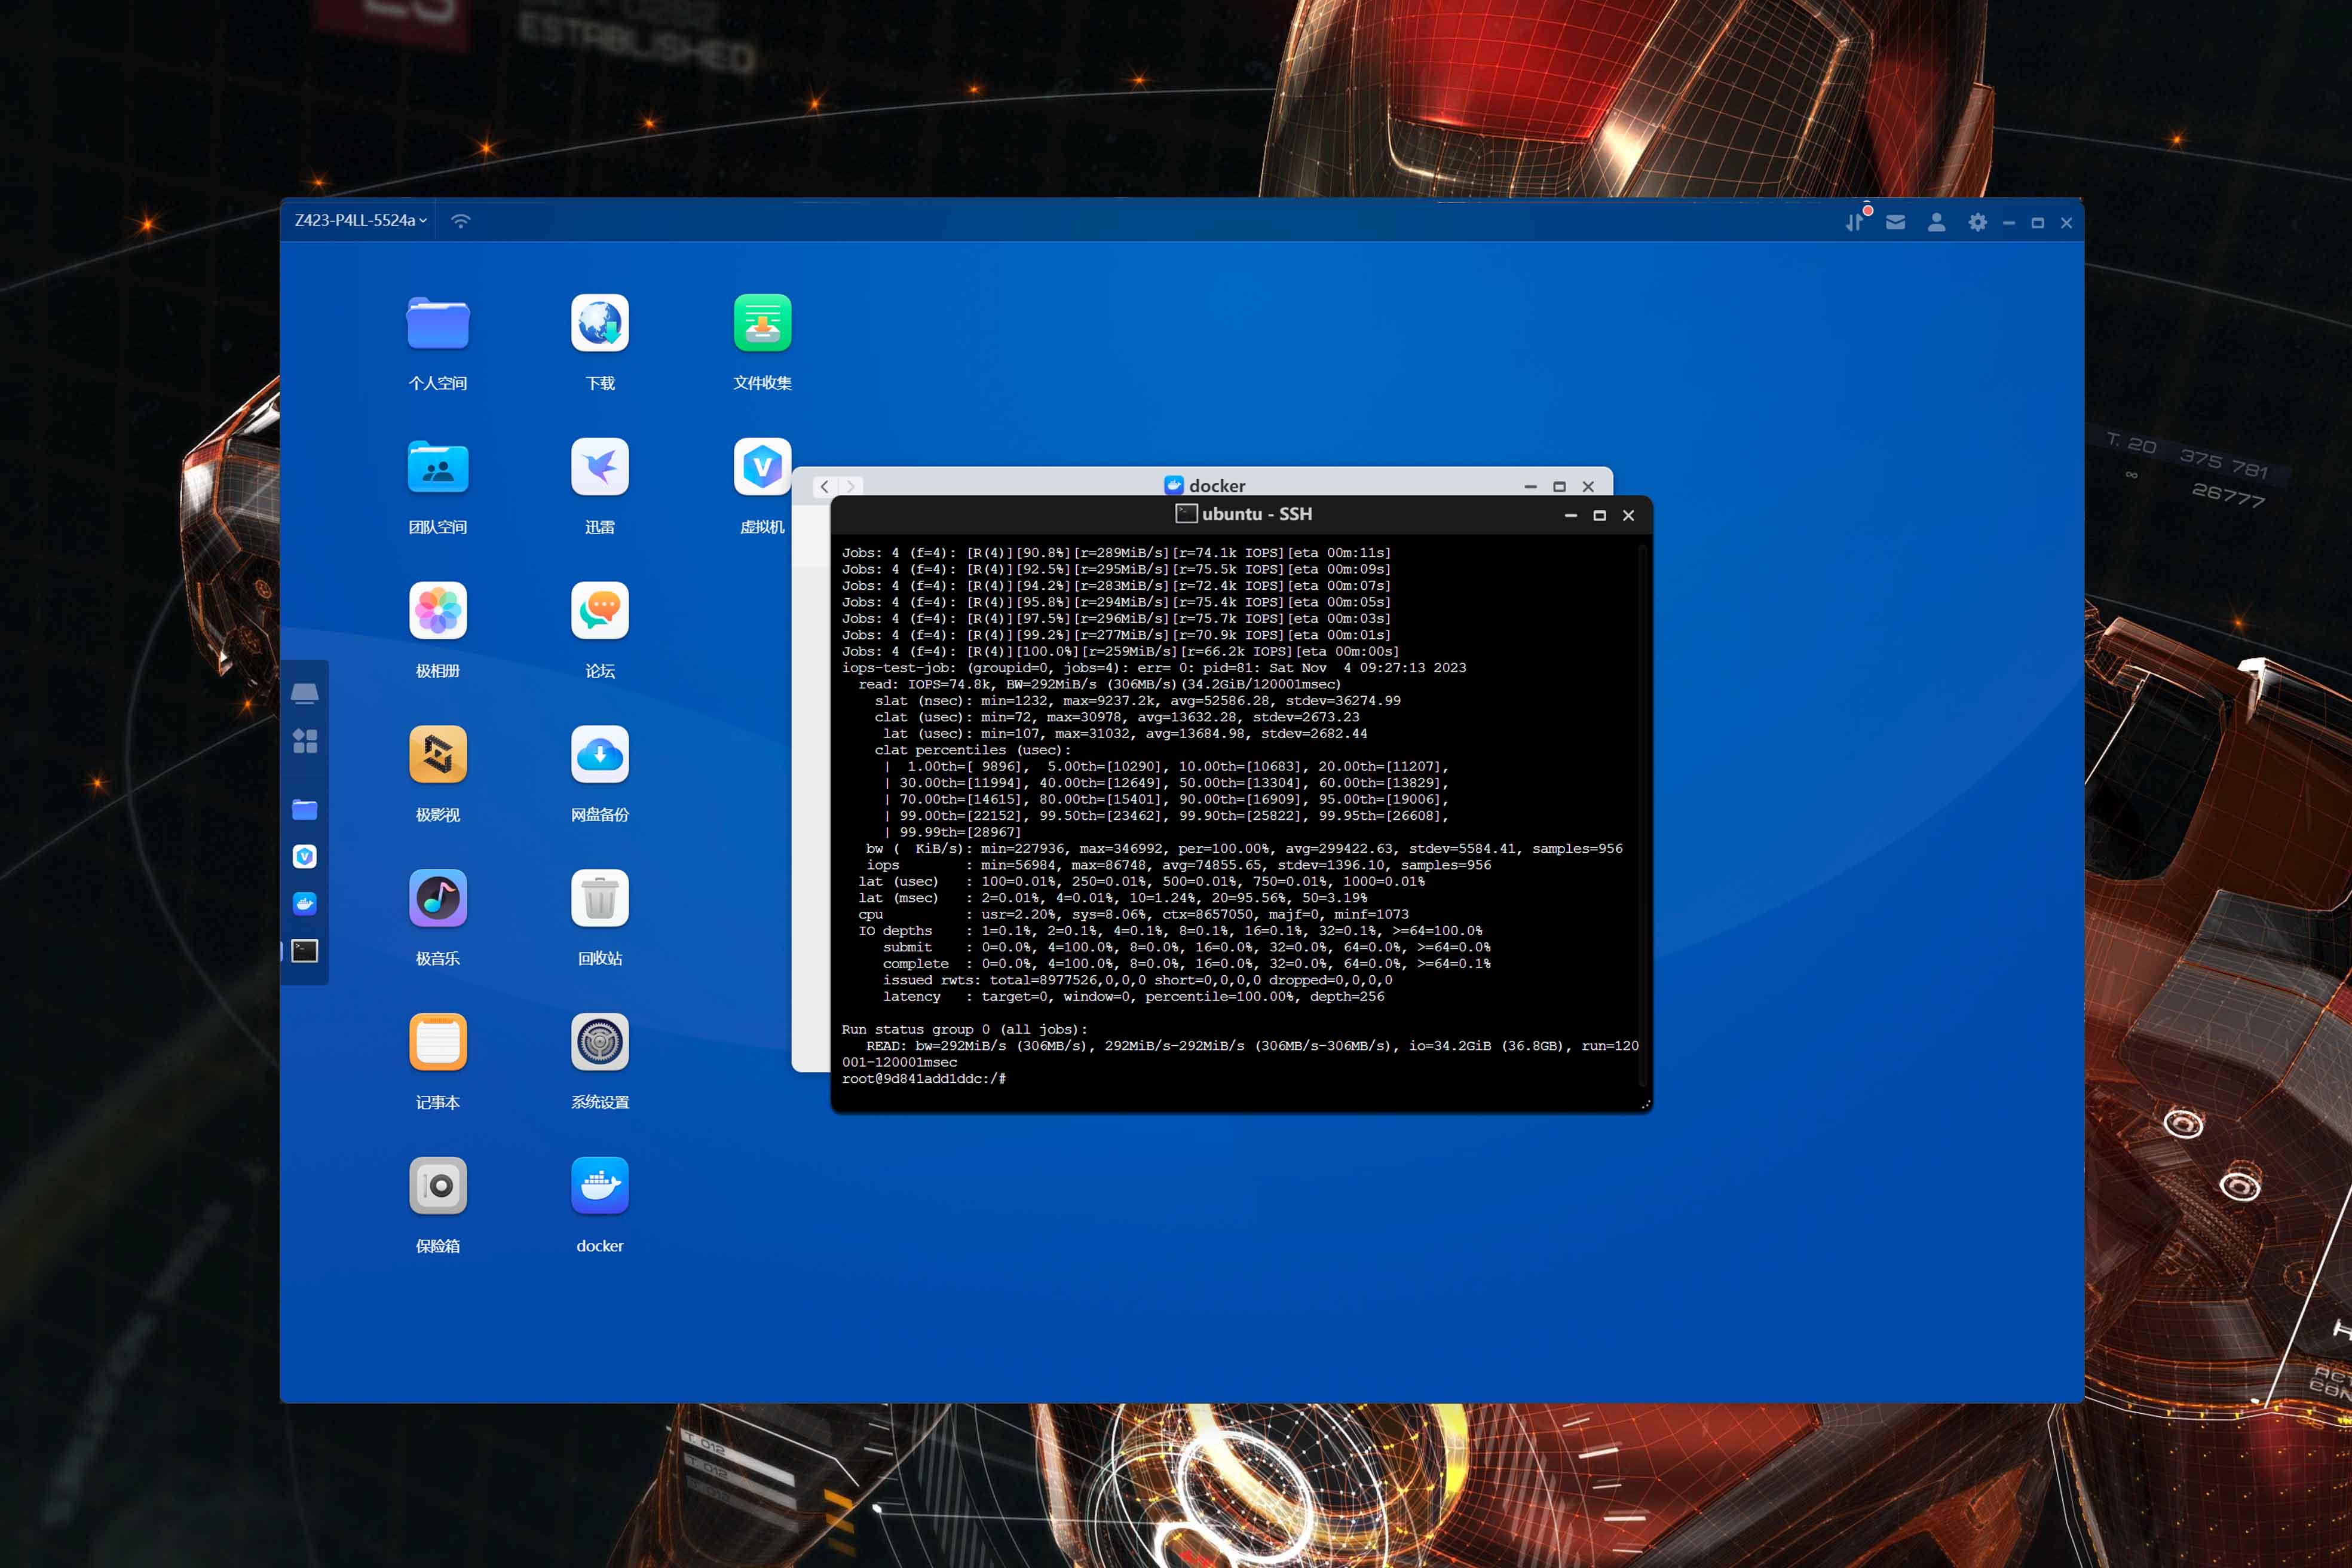This screenshot has width=2352, height=1568.
Task: Minimize the docker window
Action: 1530,487
